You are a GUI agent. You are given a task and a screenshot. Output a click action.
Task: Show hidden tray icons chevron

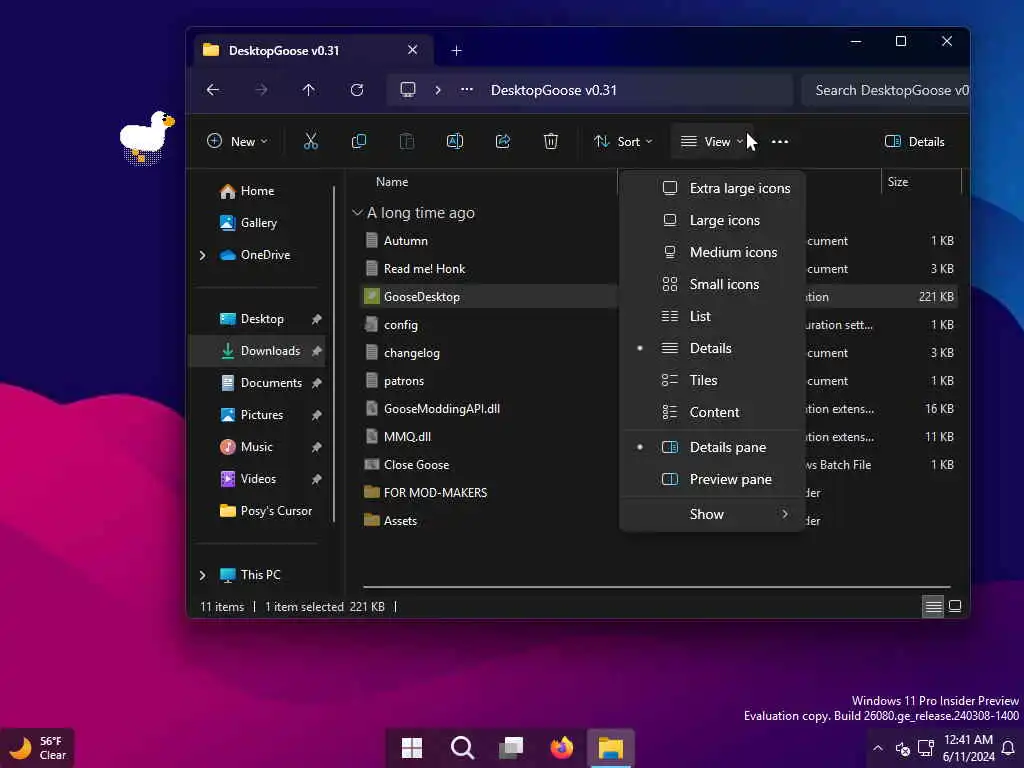878,748
